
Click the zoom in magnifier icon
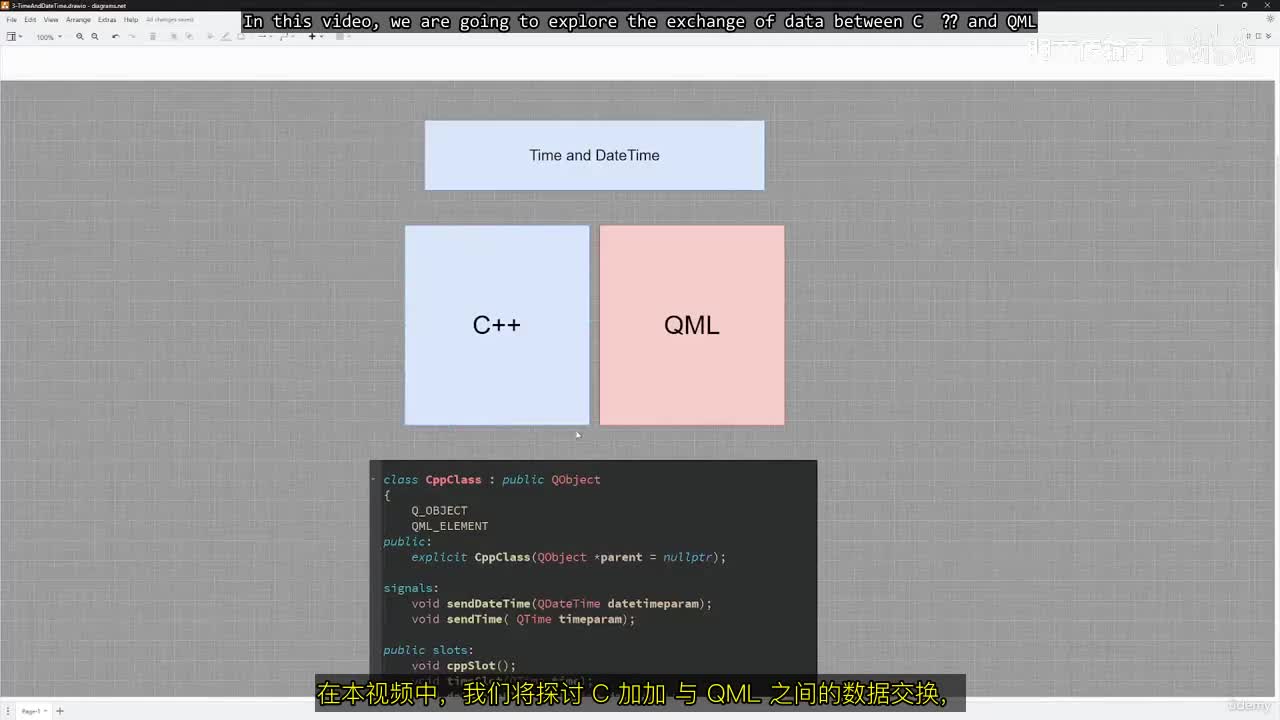80,37
